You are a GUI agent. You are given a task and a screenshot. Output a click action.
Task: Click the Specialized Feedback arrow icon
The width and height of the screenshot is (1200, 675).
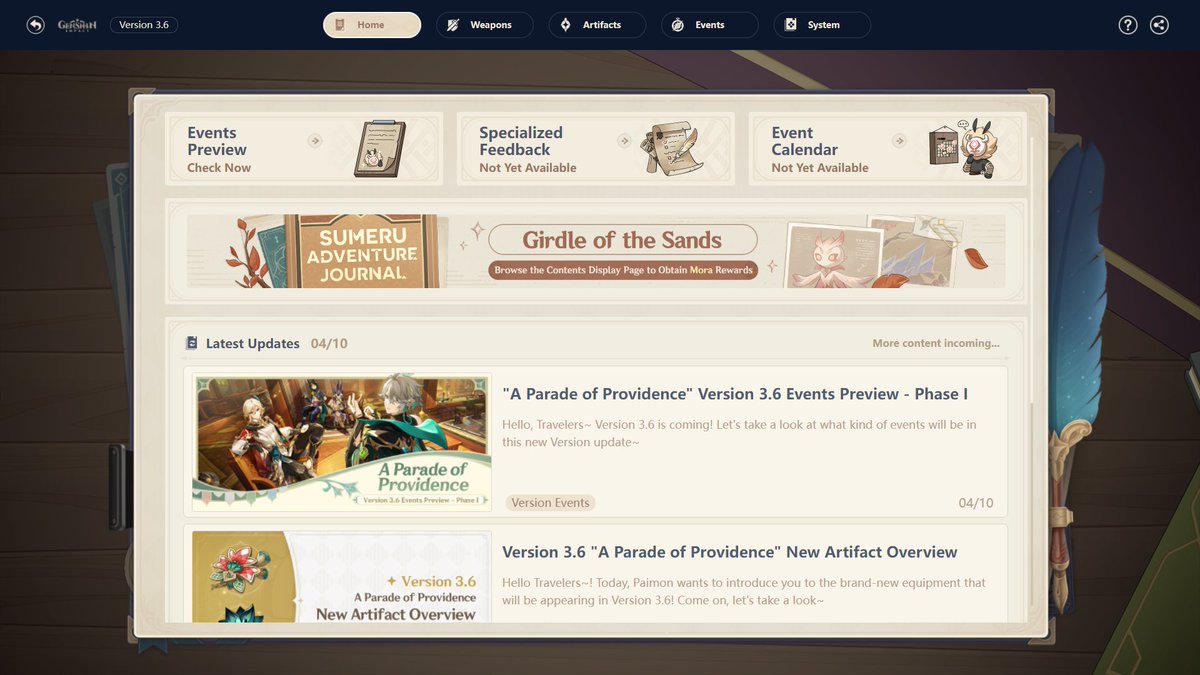(624, 141)
